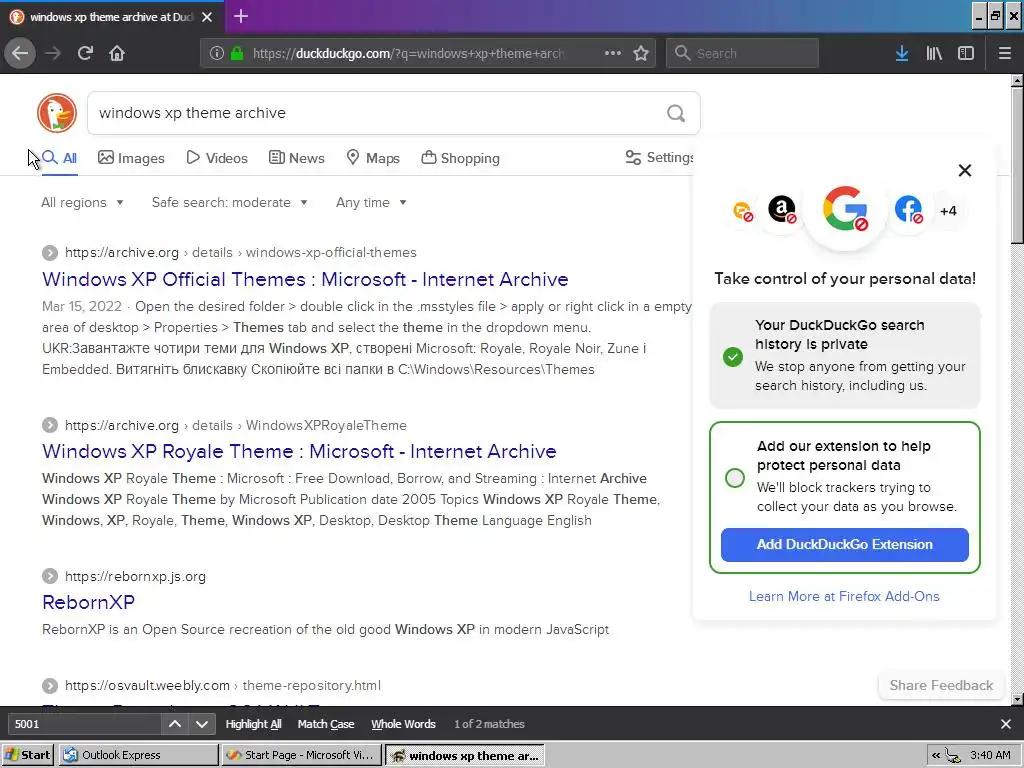This screenshot has width=1024, height=768.
Task: Click the Share Feedback button
Action: click(x=941, y=685)
